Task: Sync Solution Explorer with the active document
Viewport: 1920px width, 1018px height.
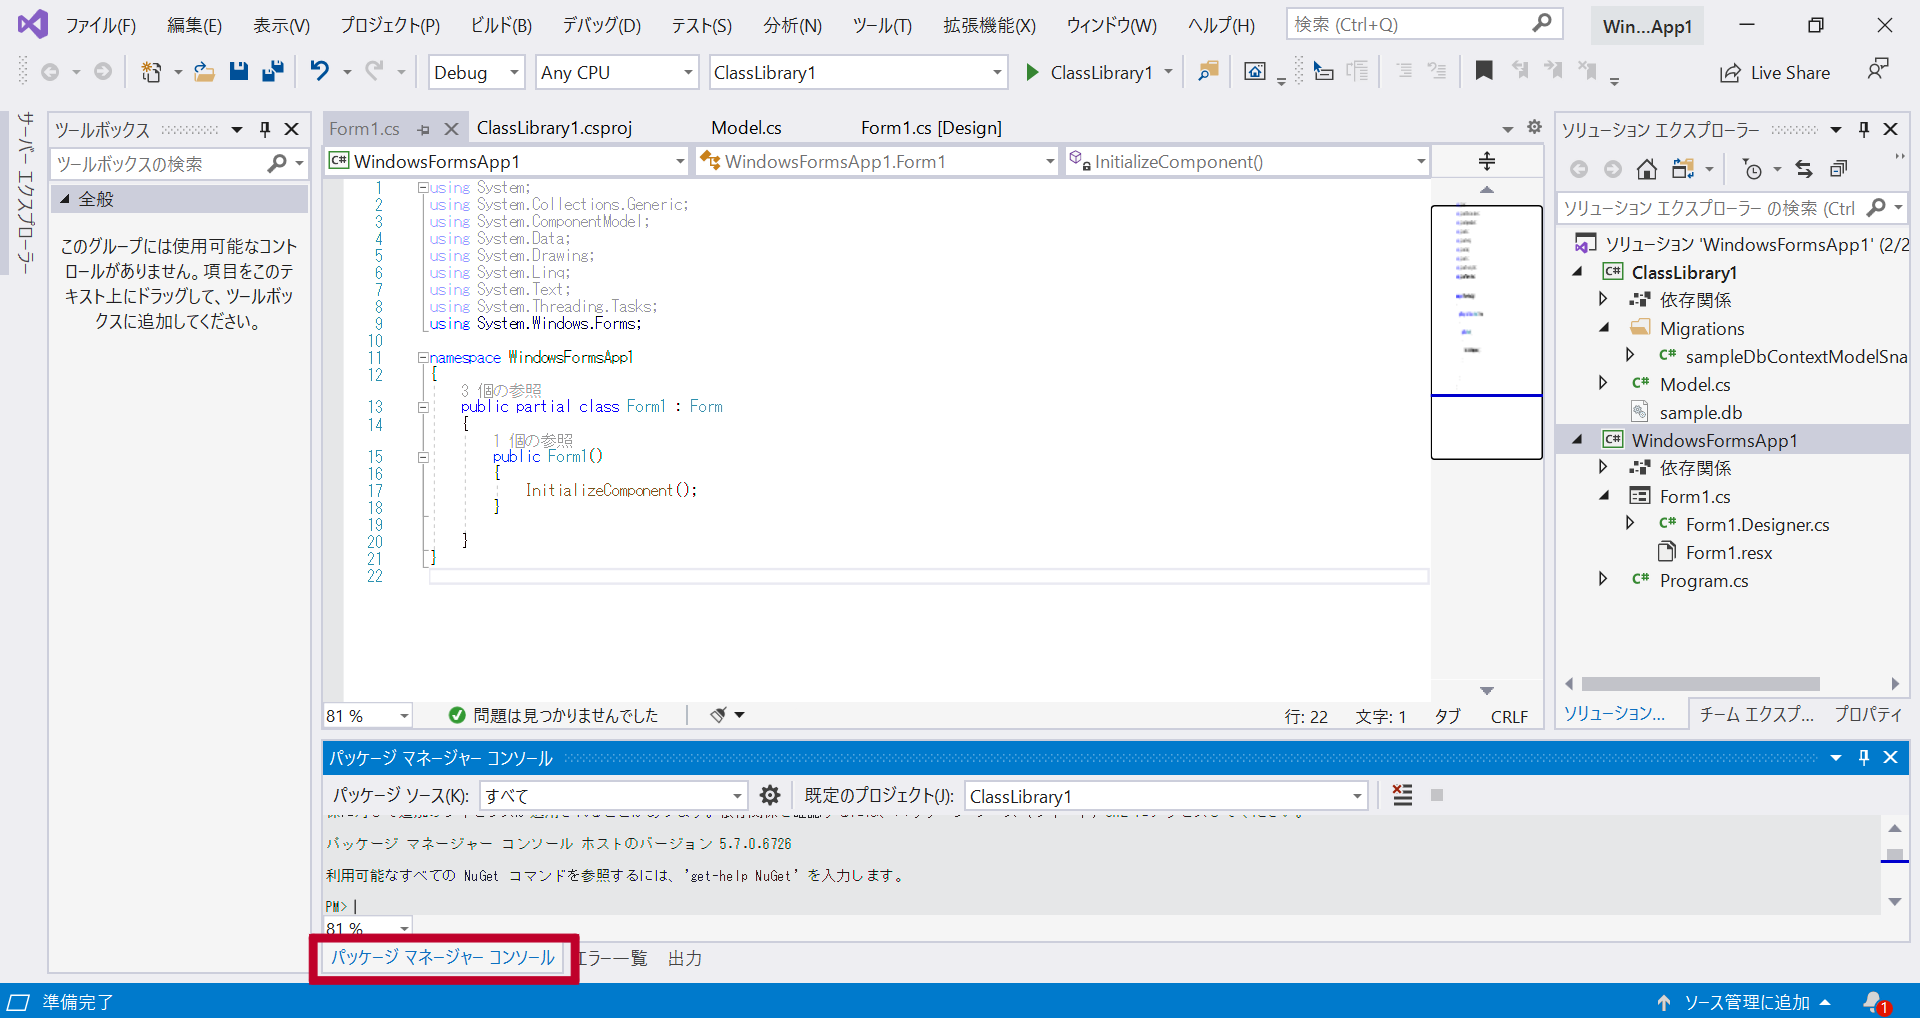Action: (x=1804, y=169)
